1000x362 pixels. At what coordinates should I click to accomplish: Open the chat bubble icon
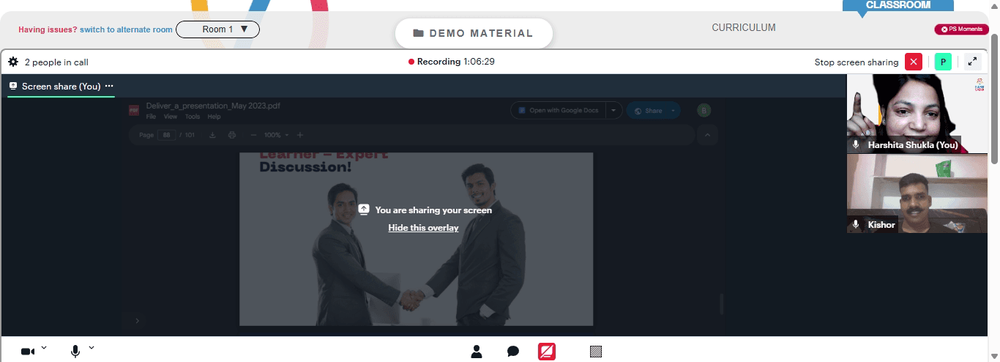pos(513,351)
